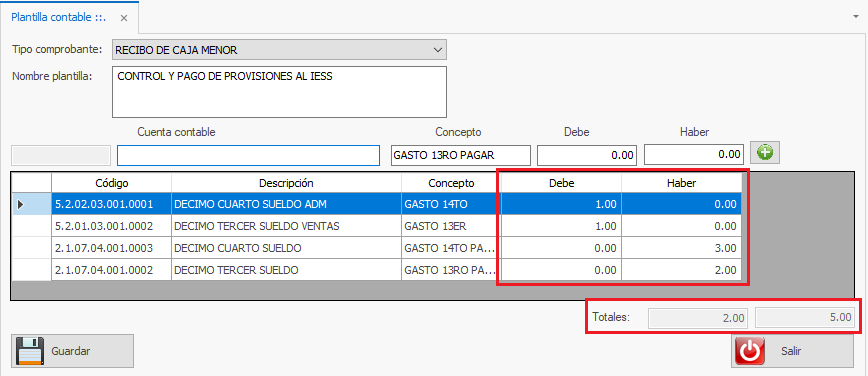Click the Salir button label

coord(790,351)
